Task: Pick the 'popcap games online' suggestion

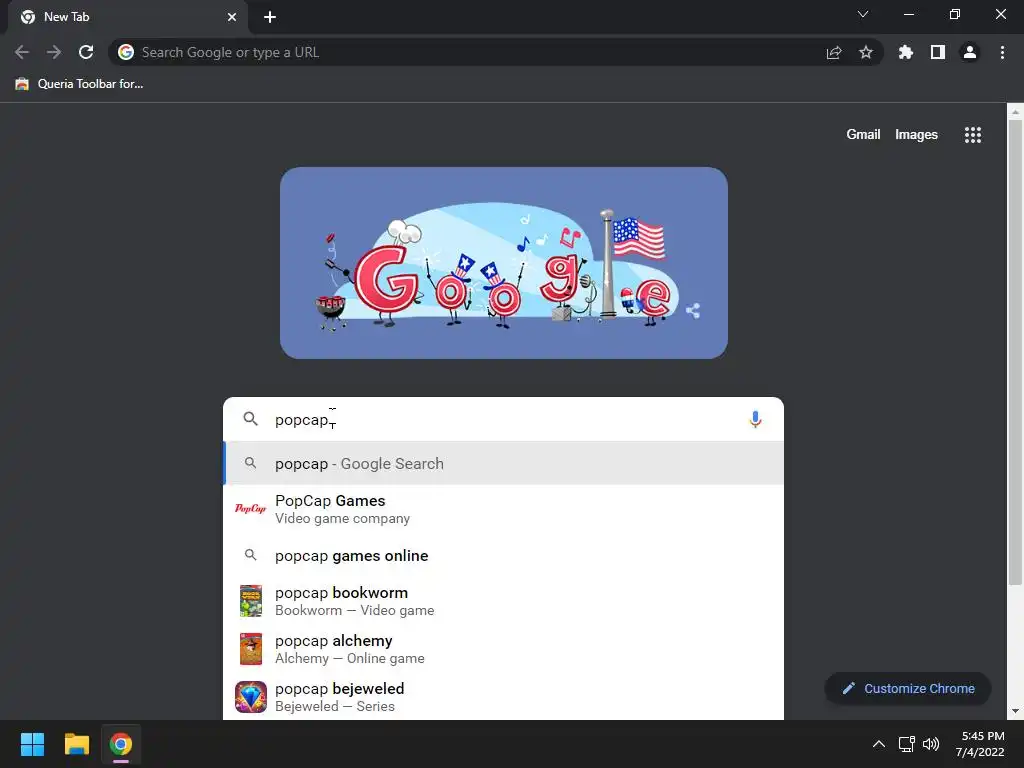Action: (504, 555)
